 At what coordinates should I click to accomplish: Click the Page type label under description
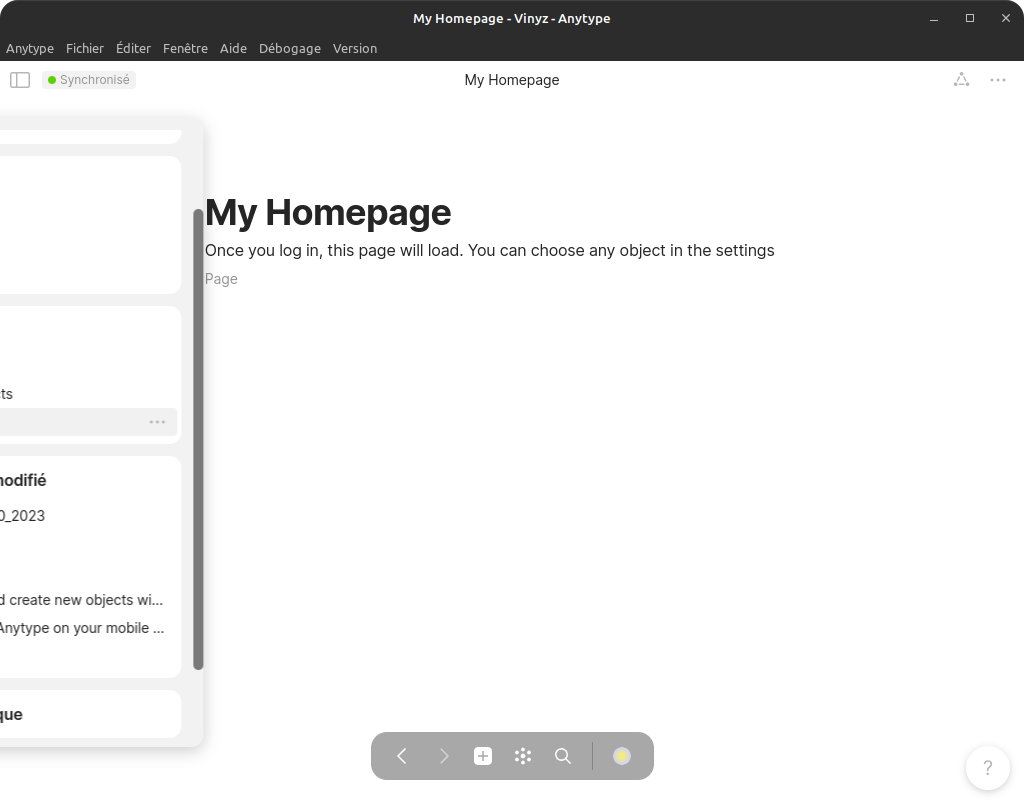(x=221, y=279)
